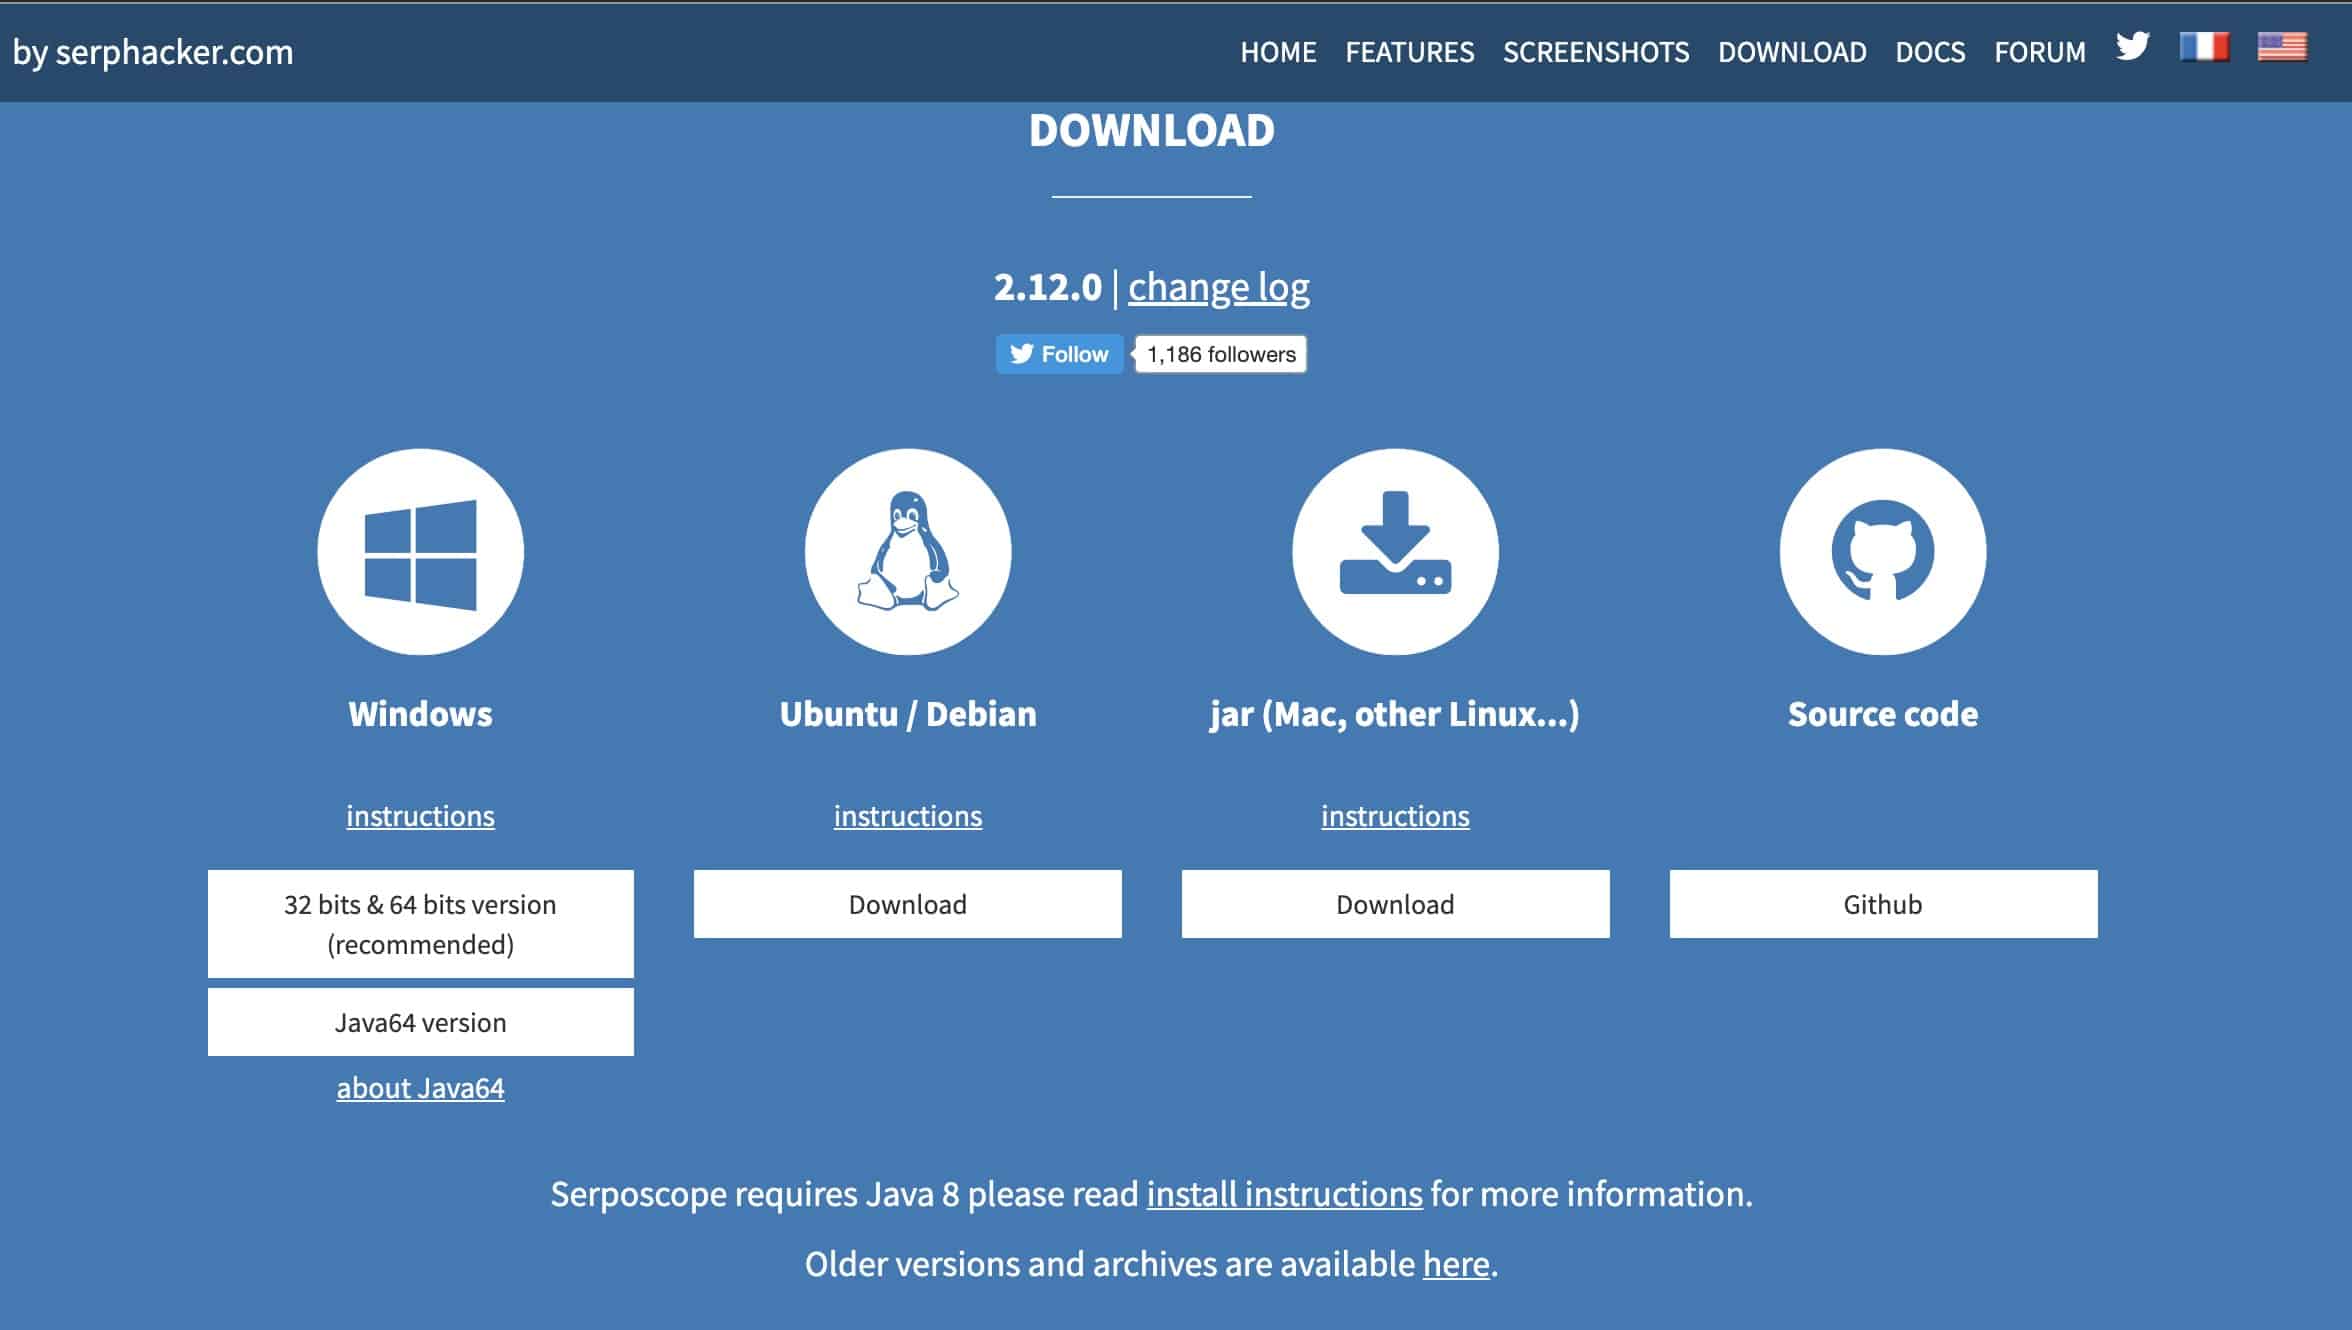This screenshot has height=1330, width=2352.
Task: Click the 'Windows' heading text
Action: pos(420,714)
